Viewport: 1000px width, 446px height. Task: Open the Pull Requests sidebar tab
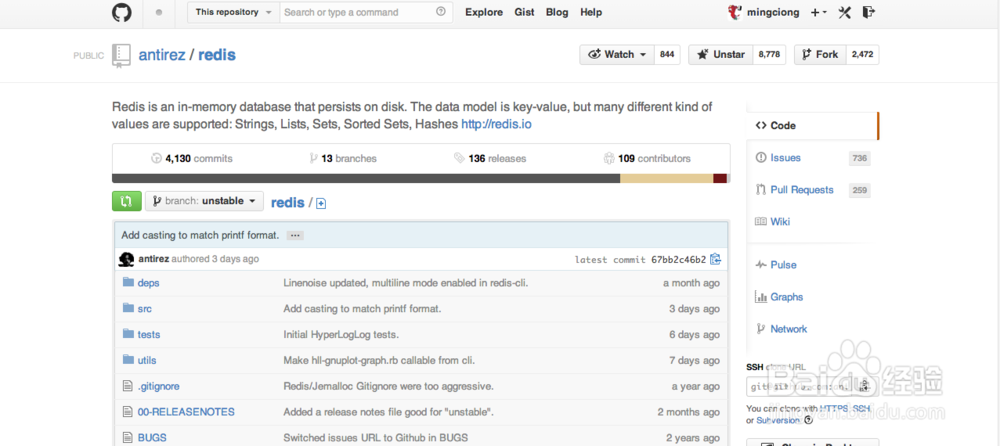[811, 190]
